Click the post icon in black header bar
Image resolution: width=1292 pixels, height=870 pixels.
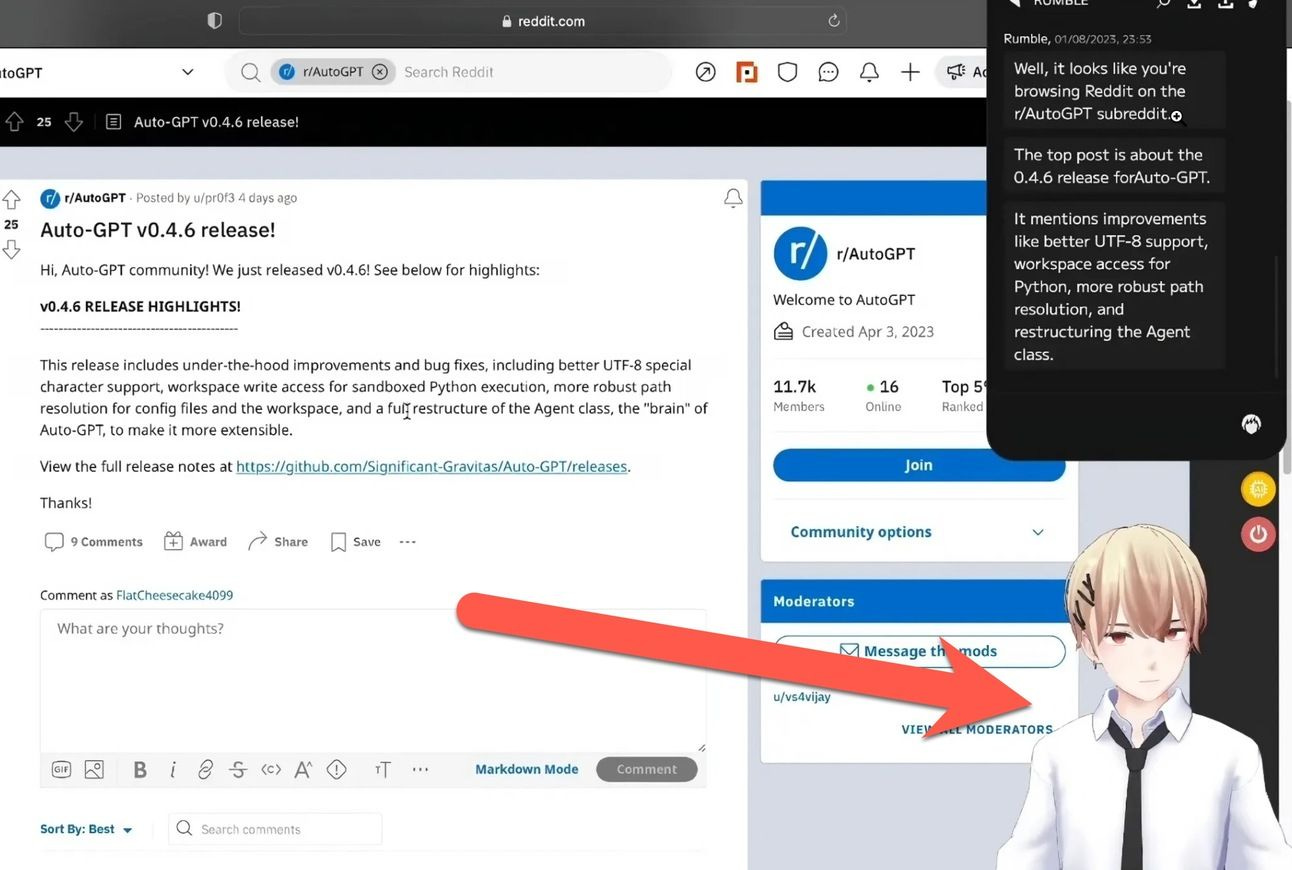tap(113, 122)
